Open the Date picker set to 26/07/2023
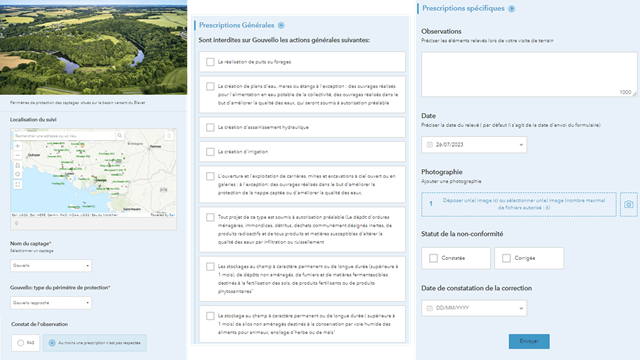The image size is (640, 360). pyautogui.click(x=474, y=145)
